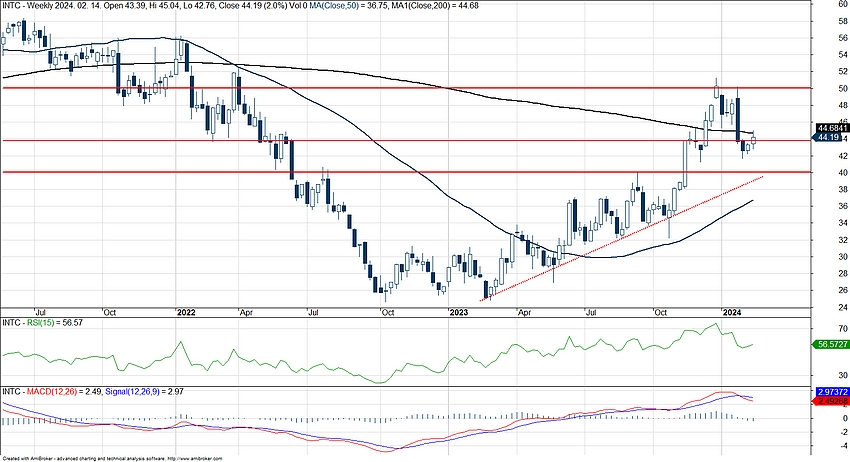Click the 2022 label on the time axis

(186, 312)
